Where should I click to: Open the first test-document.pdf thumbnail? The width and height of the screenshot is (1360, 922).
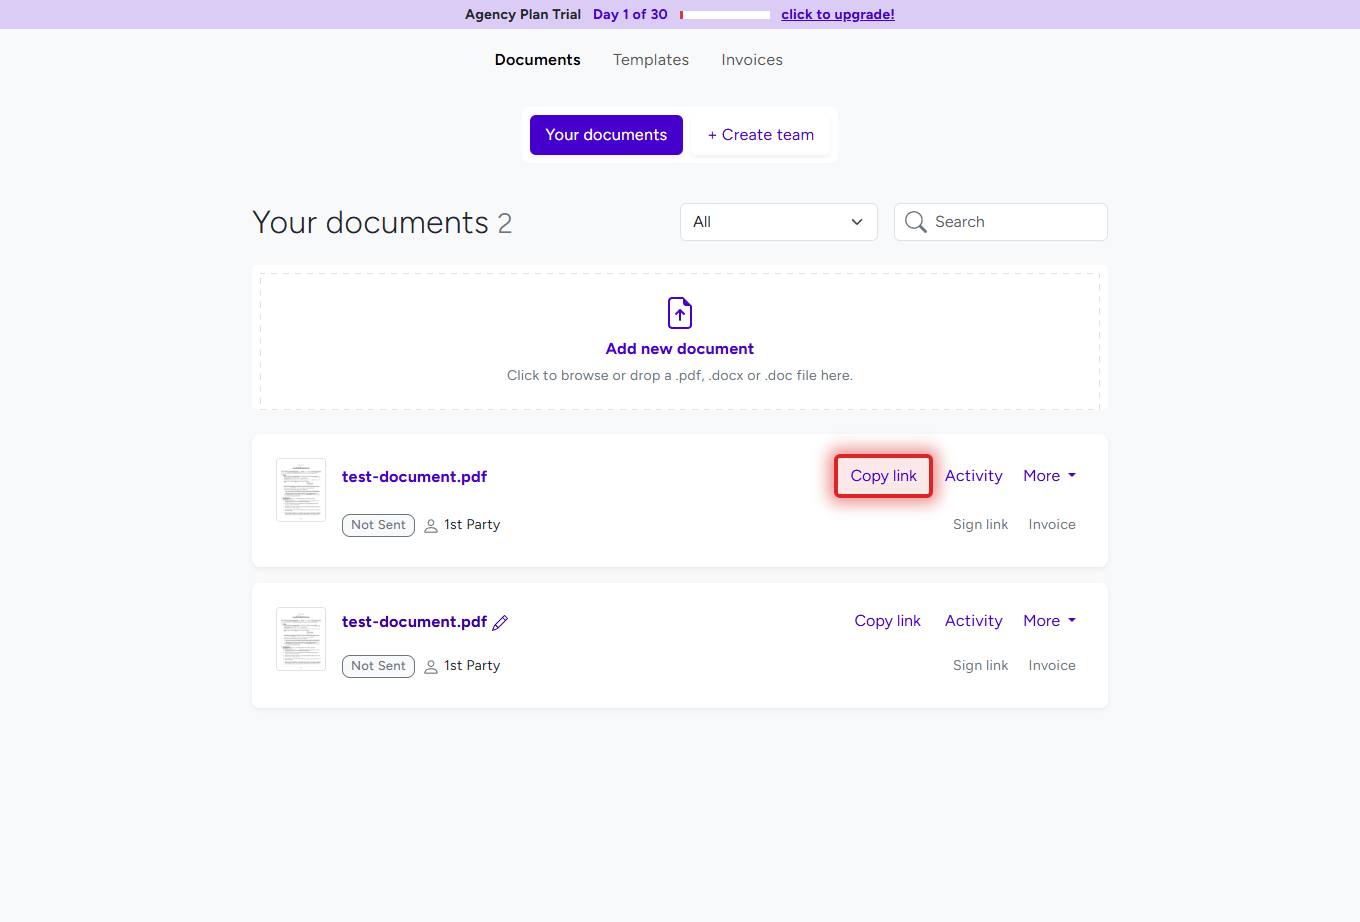300,489
